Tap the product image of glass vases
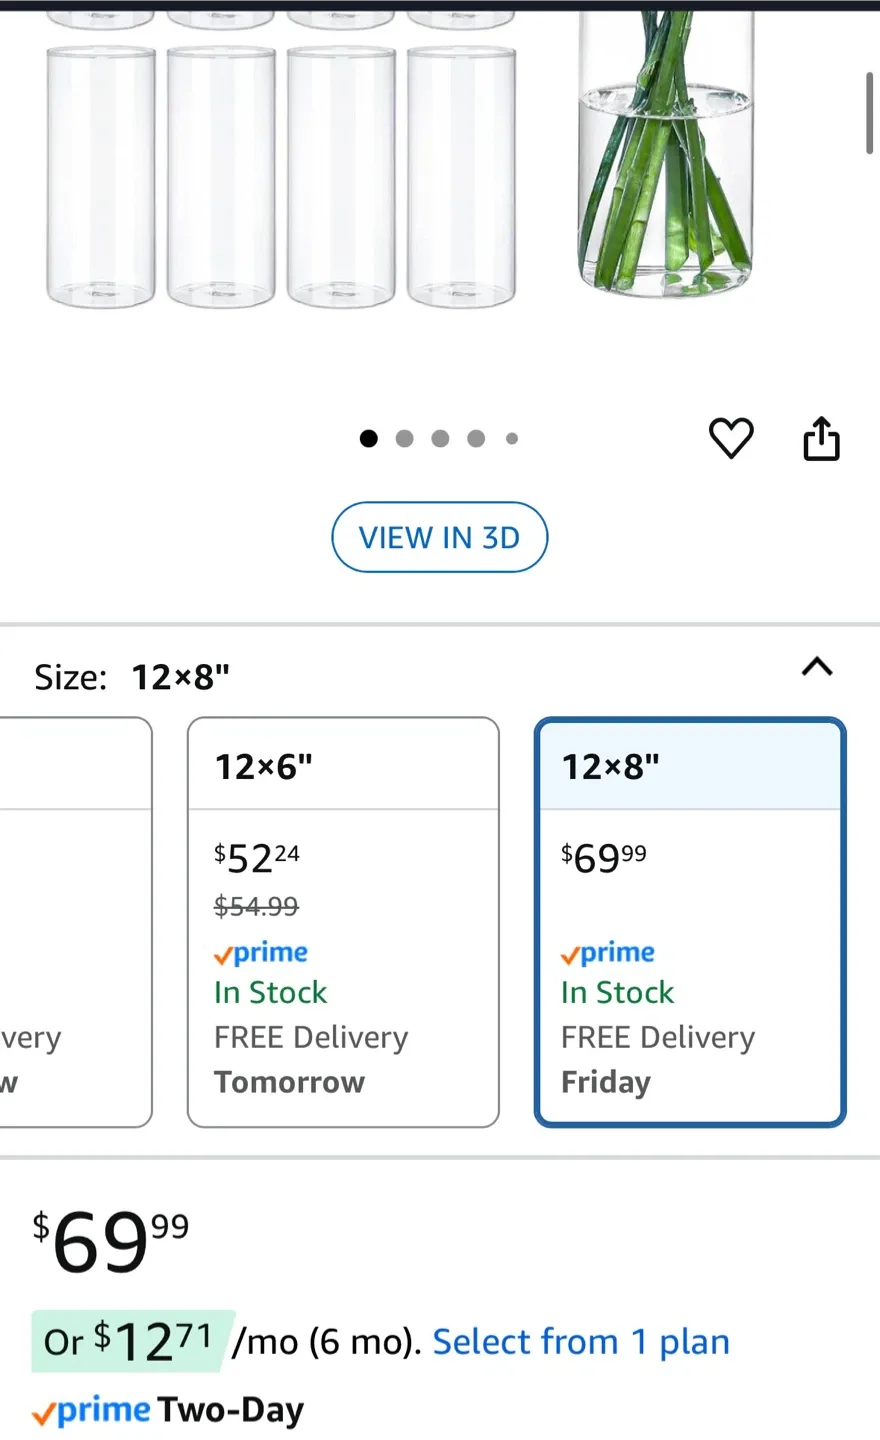 [x=280, y=170]
